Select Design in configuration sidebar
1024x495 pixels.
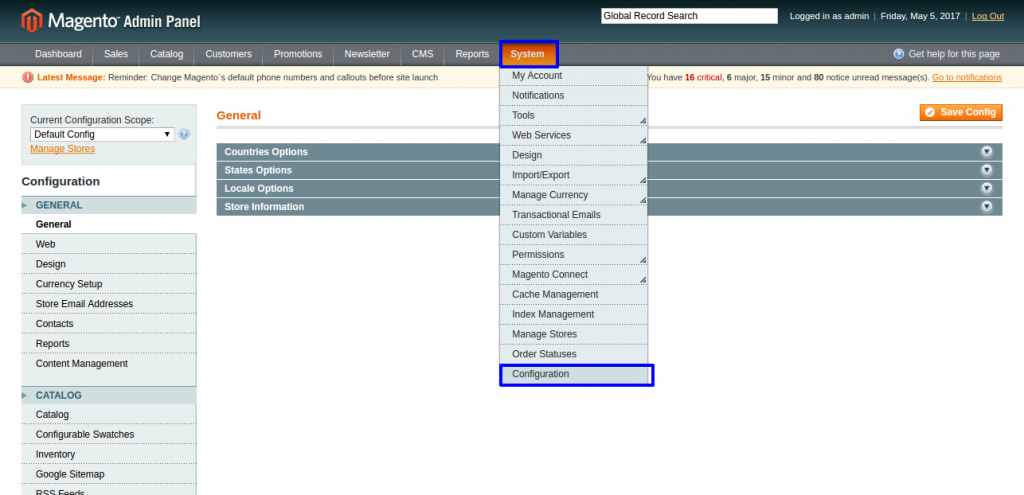pyautogui.click(x=108, y=264)
